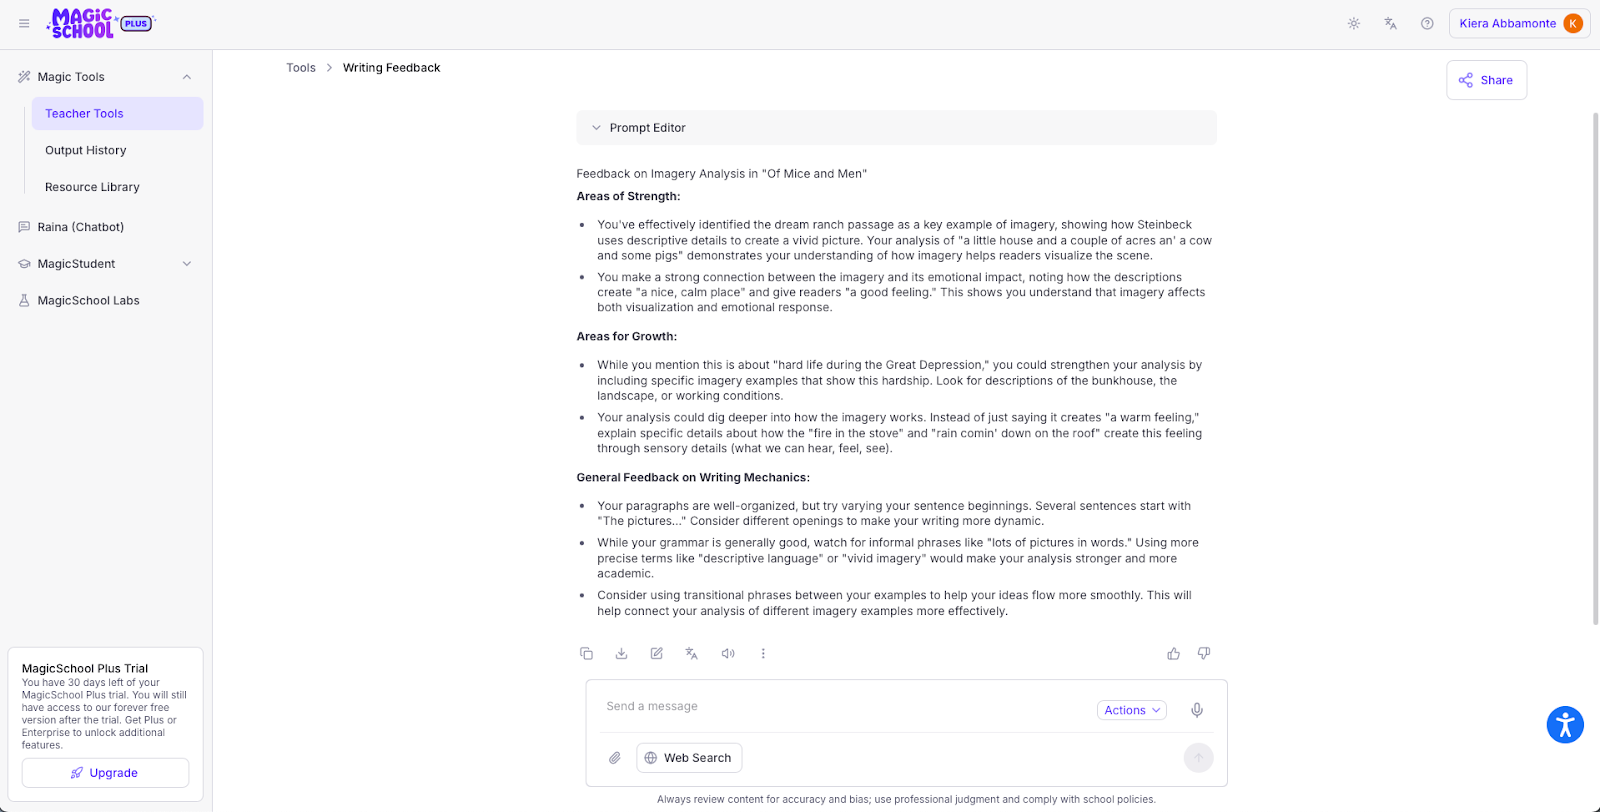Image resolution: width=1600 pixels, height=812 pixels.
Task: Open the Actions dropdown in the message box
Action: click(1130, 710)
